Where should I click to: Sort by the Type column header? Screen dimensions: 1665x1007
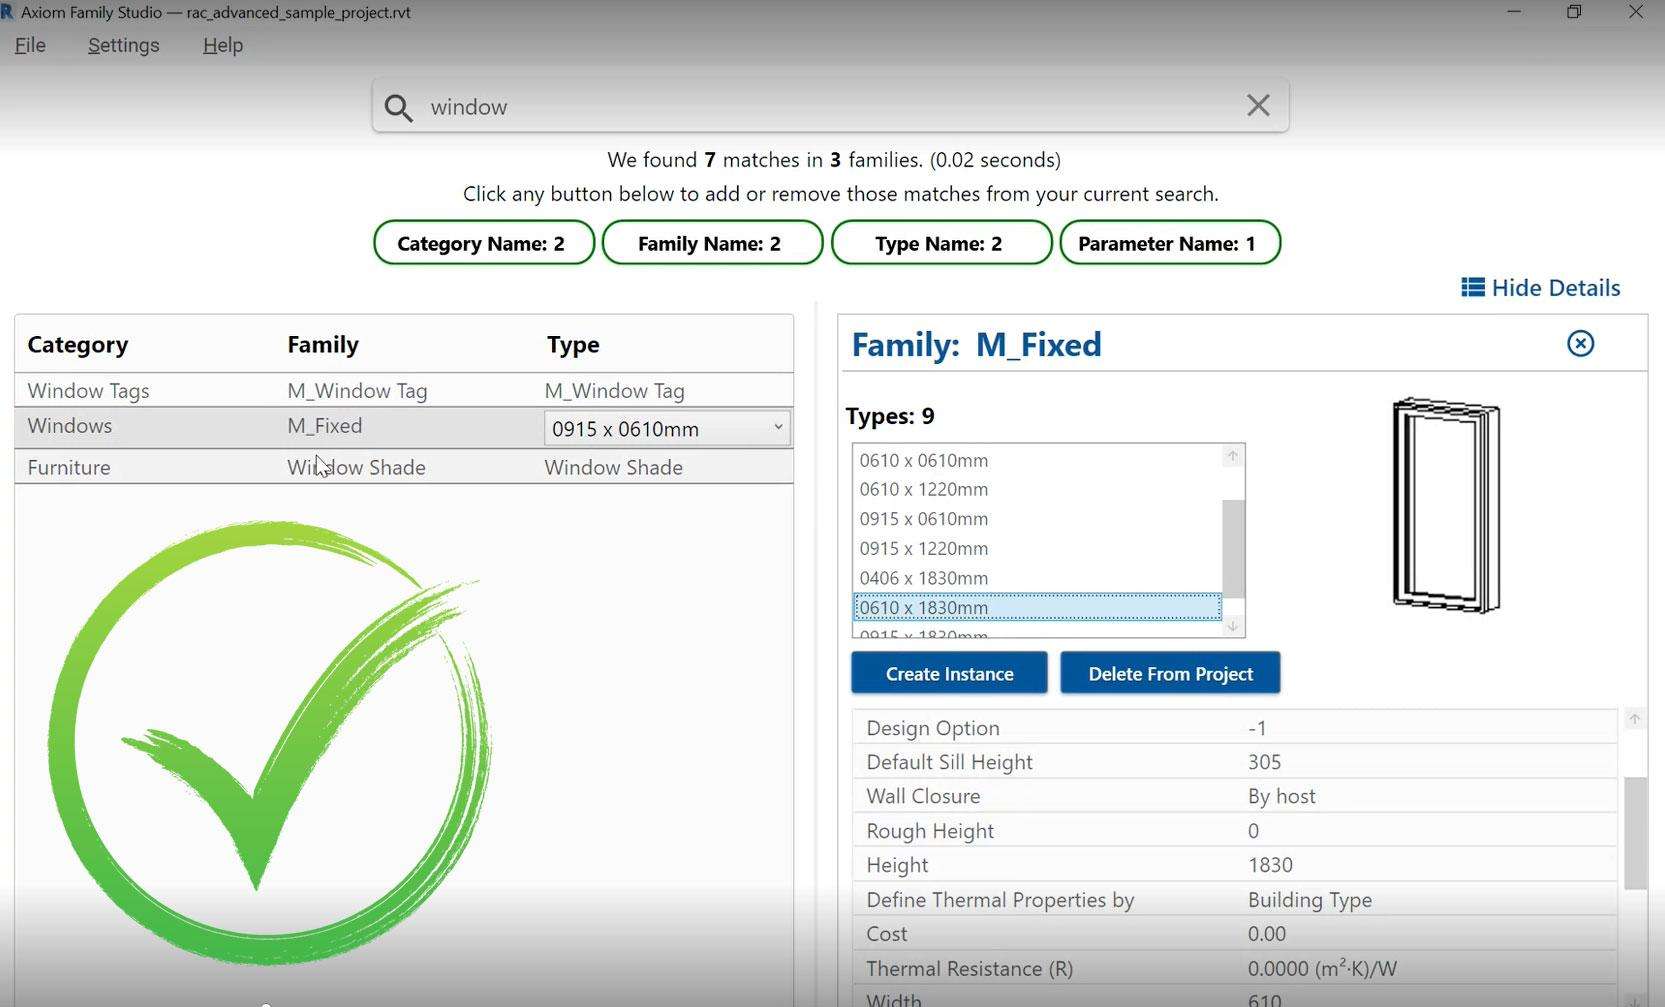click(x=573, y=345)
